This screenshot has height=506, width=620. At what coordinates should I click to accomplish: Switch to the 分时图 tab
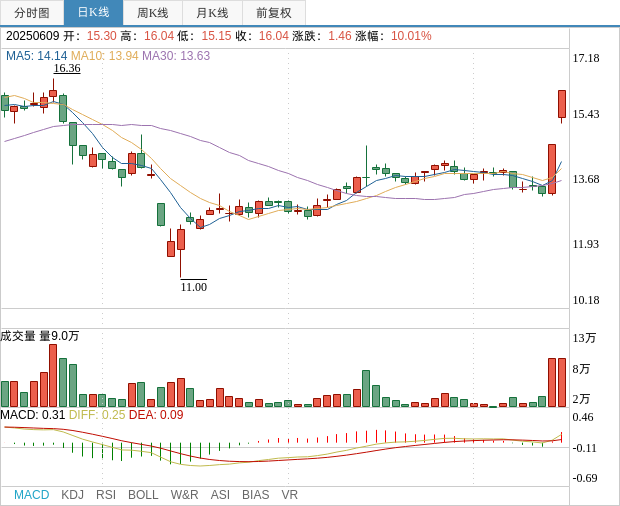[x=32, y=13]
